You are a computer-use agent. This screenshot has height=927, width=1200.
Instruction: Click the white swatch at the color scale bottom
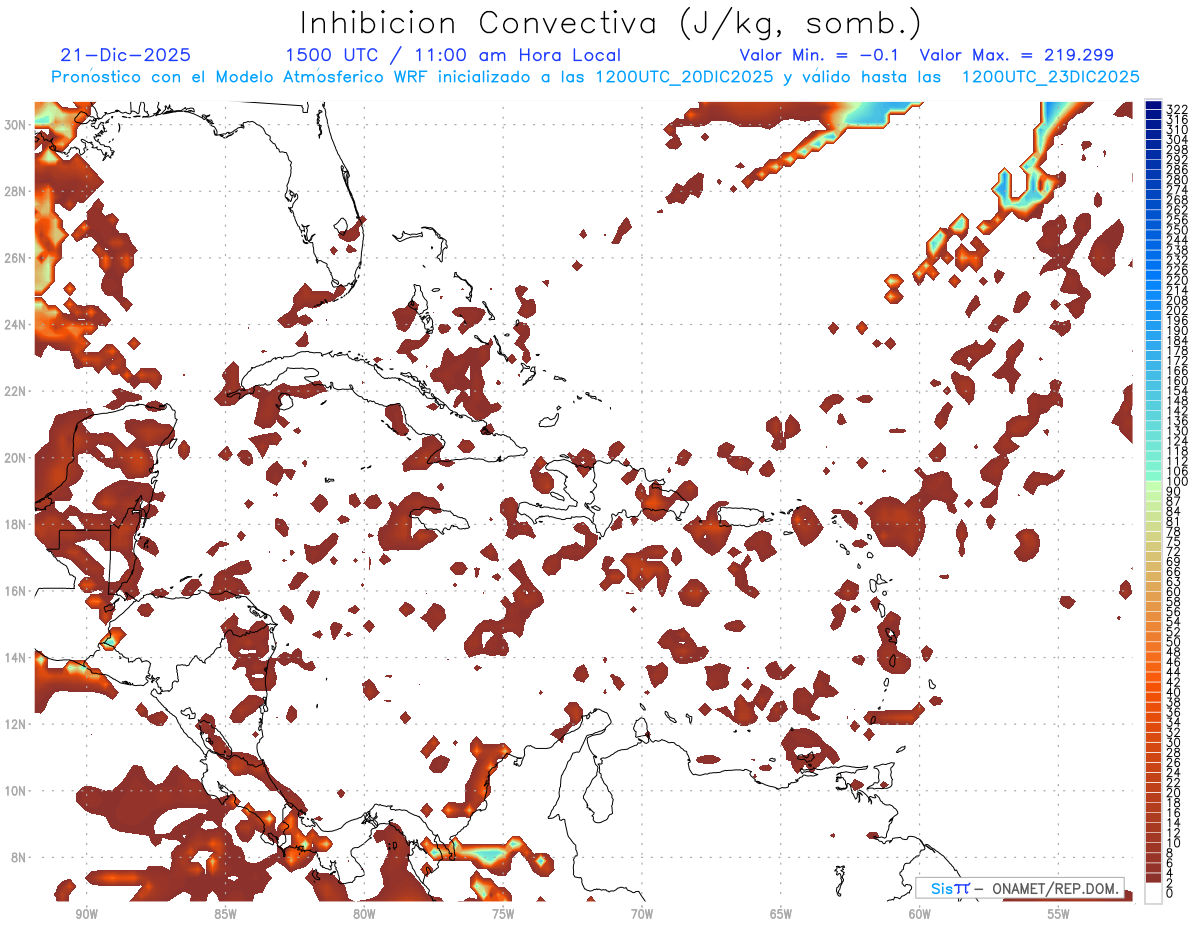(x=1154, y=891)
